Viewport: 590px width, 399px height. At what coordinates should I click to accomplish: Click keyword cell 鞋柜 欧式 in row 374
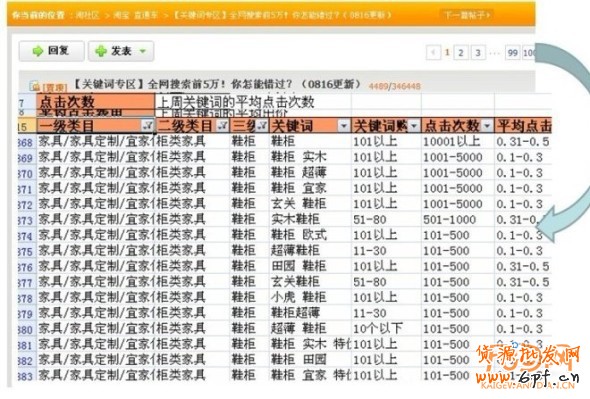(x=310, y=235)
